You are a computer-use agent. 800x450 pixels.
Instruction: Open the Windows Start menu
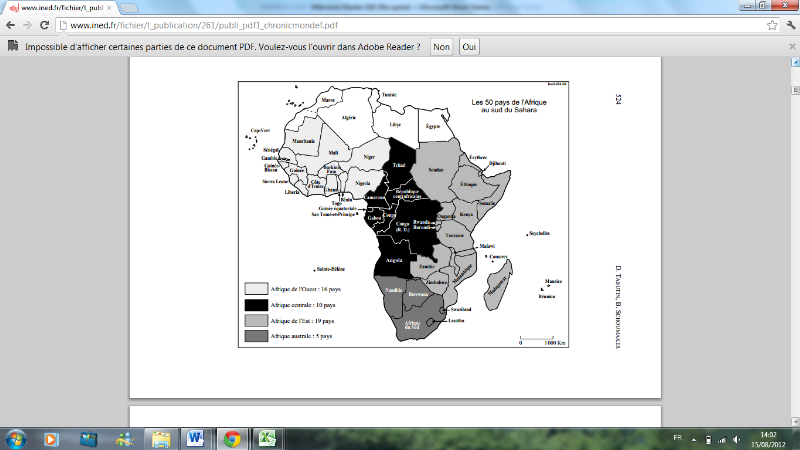click(17, 438)
